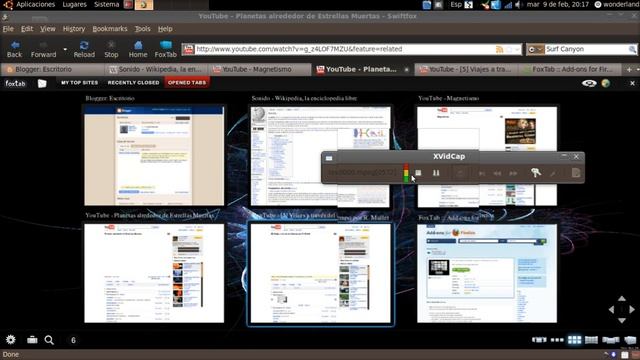640x360 pixels.
Task: Open the Help menu
Action: [x=165, y=29]
